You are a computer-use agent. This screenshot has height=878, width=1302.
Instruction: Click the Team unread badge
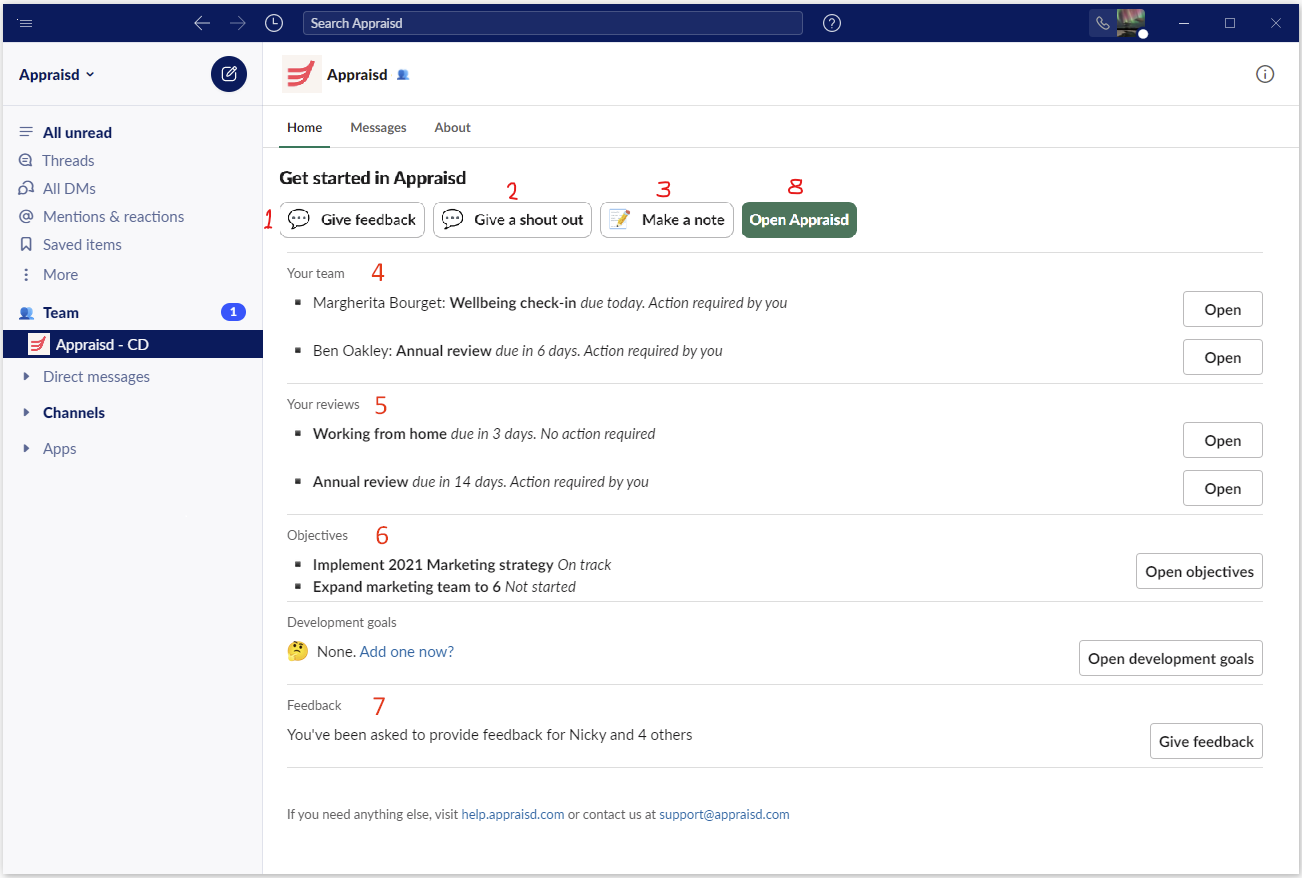pos(233,313)
